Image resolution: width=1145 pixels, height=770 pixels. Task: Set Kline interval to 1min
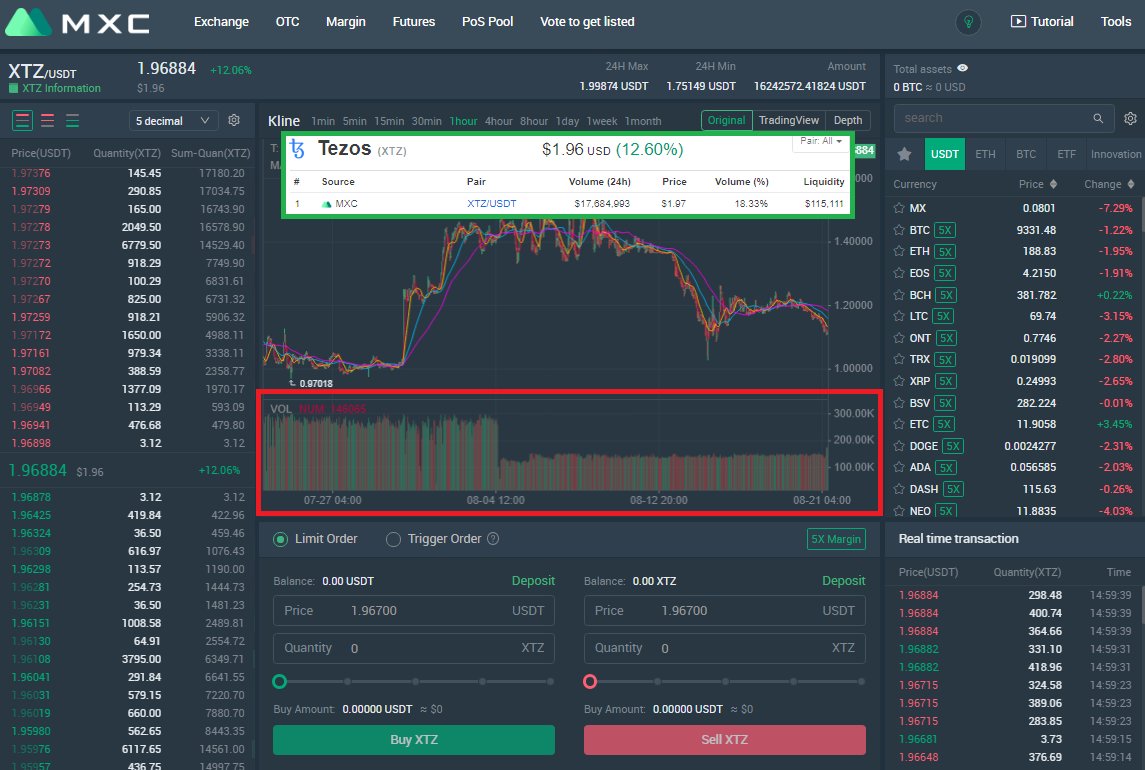click(323, 121)
